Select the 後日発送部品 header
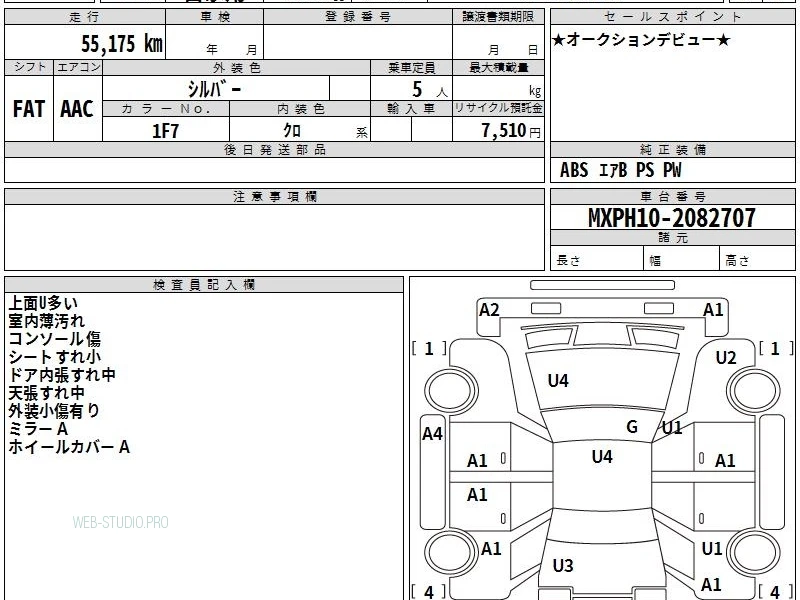Image resolution: width=800 pixels, height=600 pixels. pyautogui.click(x=274, y=149)
